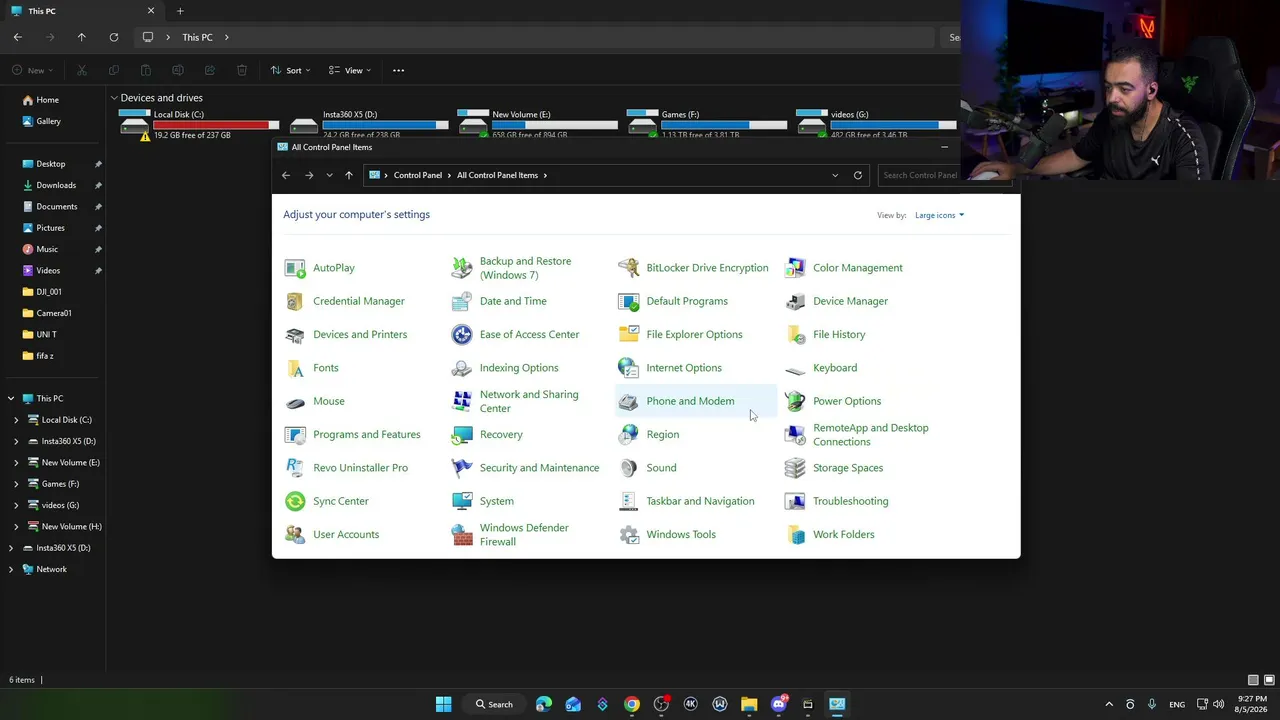
Task: Open the AutoPlay icon in Control Panel
Action: click(295, 268)
